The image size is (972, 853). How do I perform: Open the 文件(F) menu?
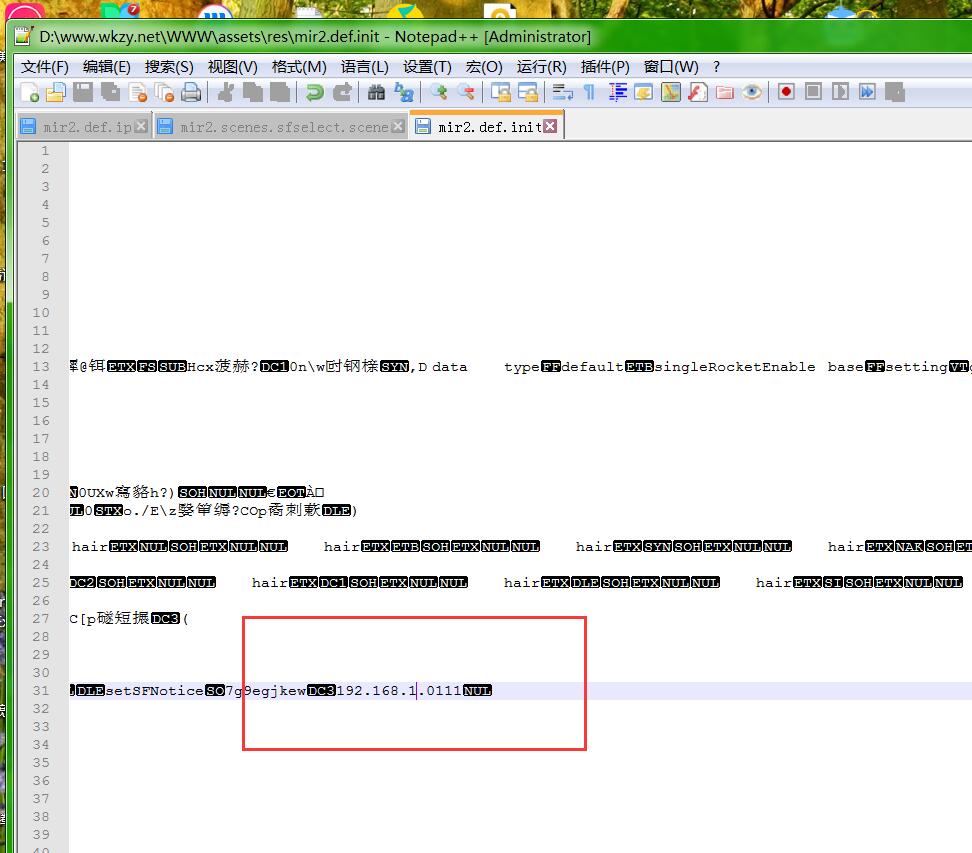click(45, 66)
